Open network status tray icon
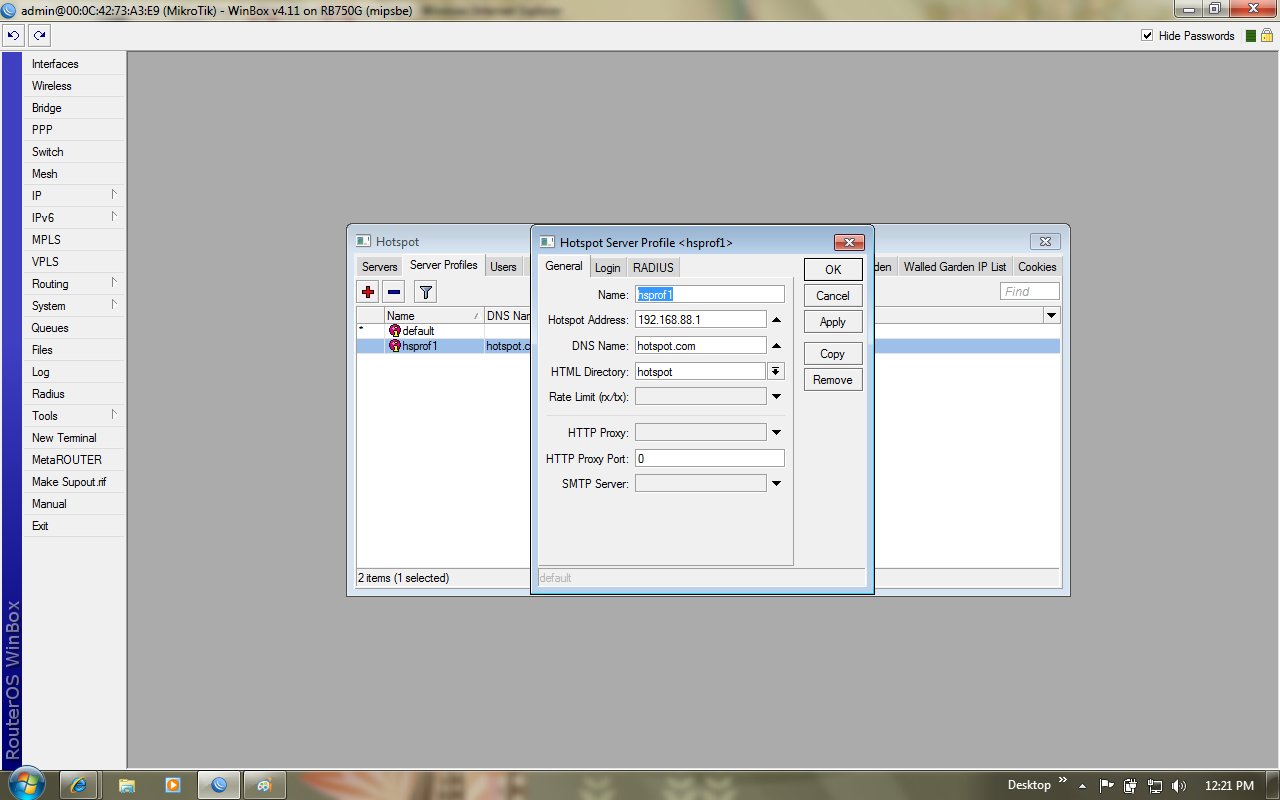 click(1155, 786)
